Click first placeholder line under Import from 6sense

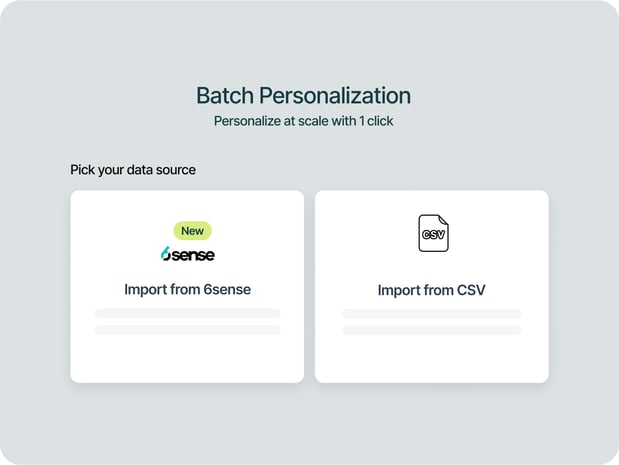187,313
